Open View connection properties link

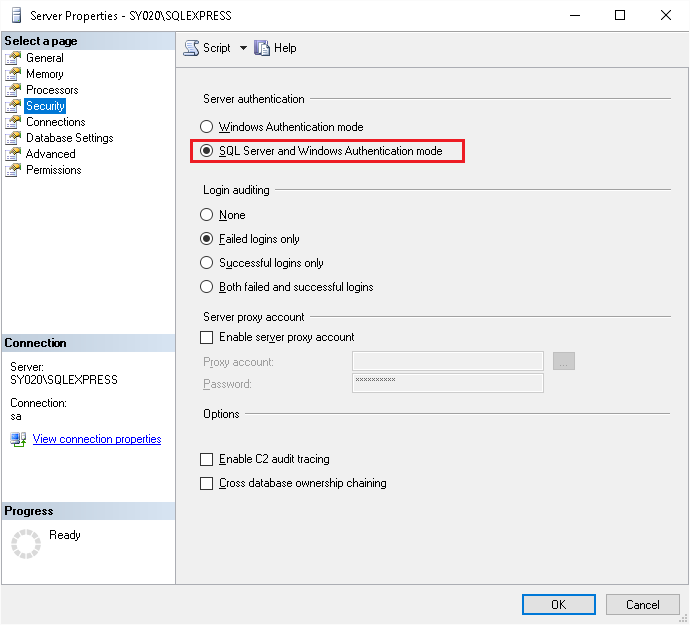[97, 439]
